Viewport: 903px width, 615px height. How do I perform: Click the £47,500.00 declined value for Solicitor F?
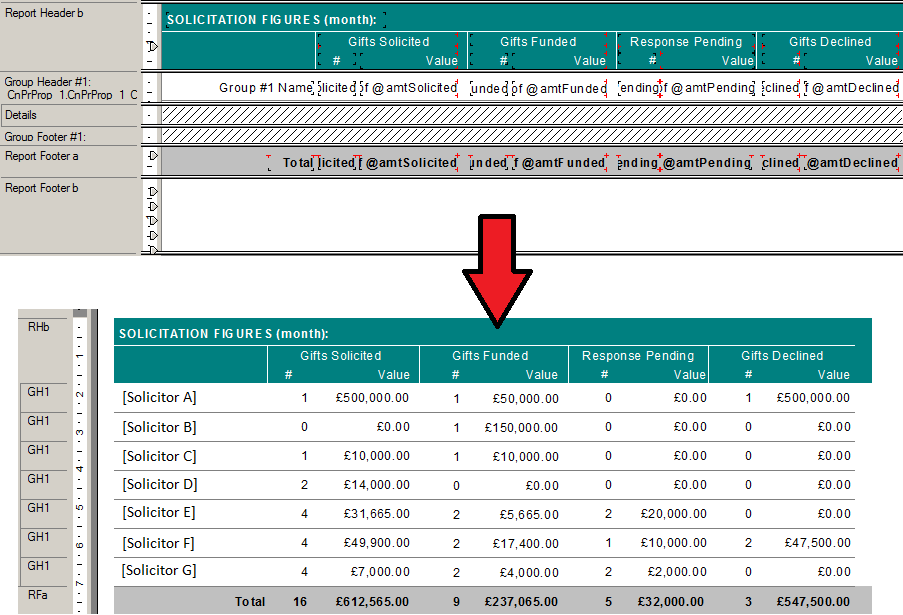pyautogui.click(x=817, y=542)
